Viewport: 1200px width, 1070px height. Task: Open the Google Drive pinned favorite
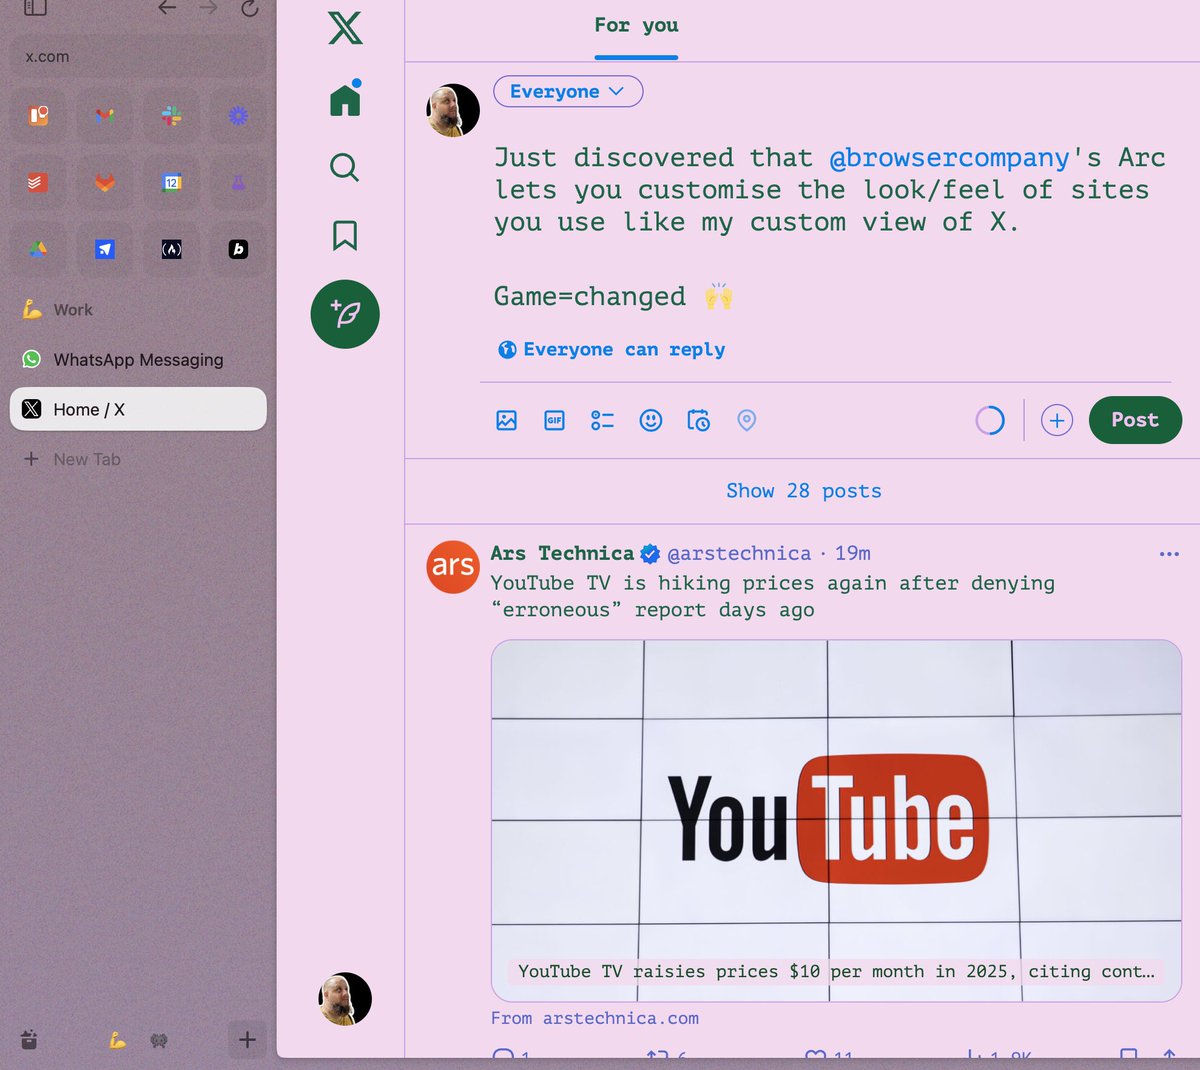pos(38,249)
